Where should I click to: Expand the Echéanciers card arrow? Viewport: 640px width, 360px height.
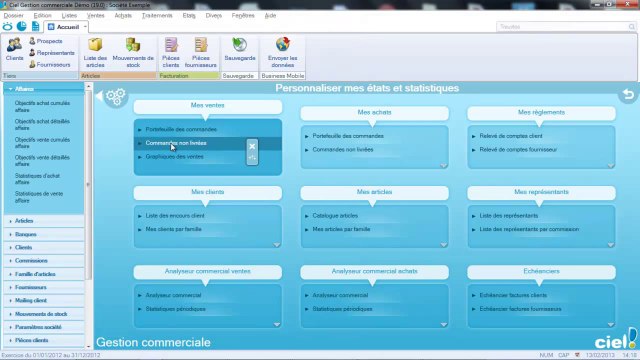(611, 324)
